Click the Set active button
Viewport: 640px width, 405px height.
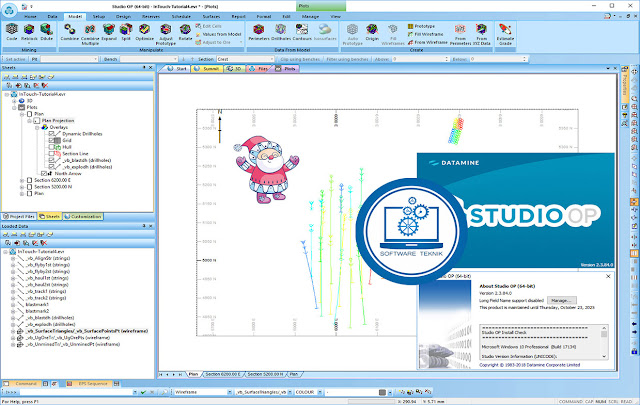[x=15, y=59]
